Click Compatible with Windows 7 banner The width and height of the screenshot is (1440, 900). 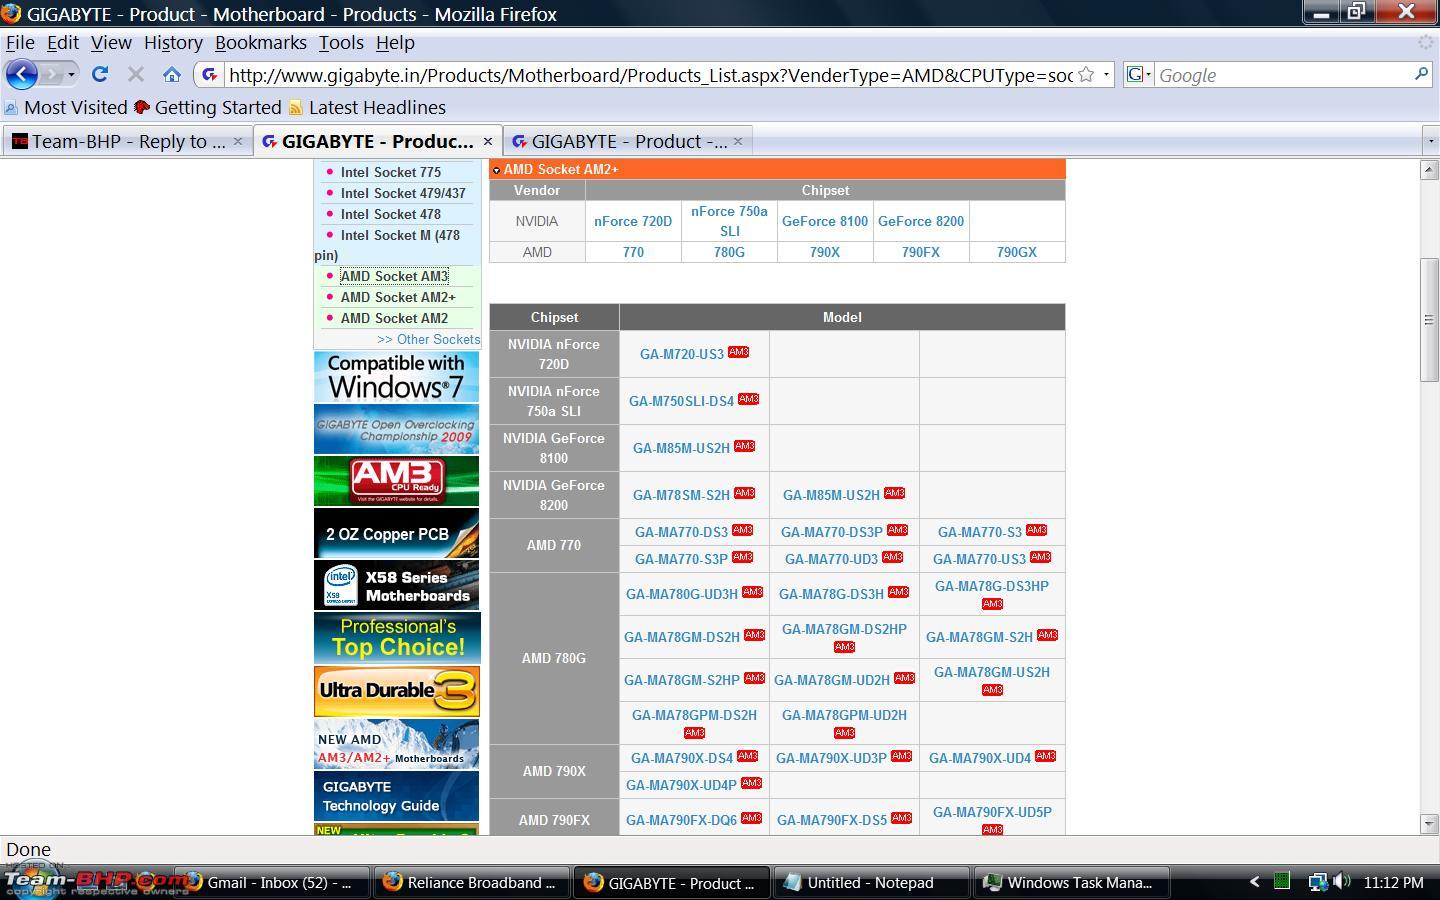396,376
